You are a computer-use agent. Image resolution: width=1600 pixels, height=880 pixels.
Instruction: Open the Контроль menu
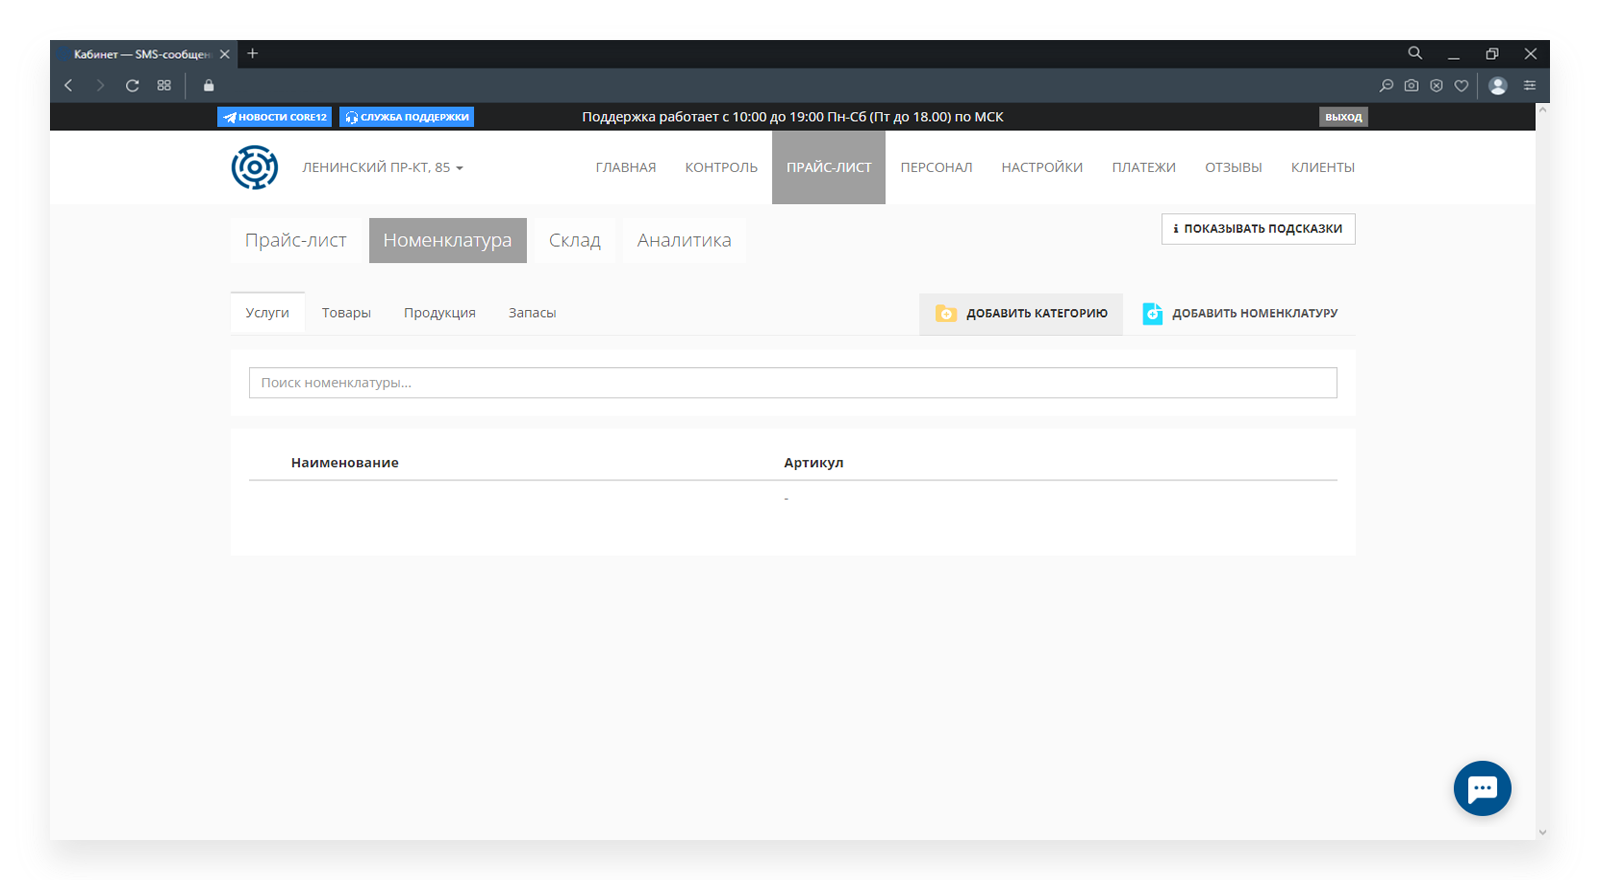coord(721,167)
